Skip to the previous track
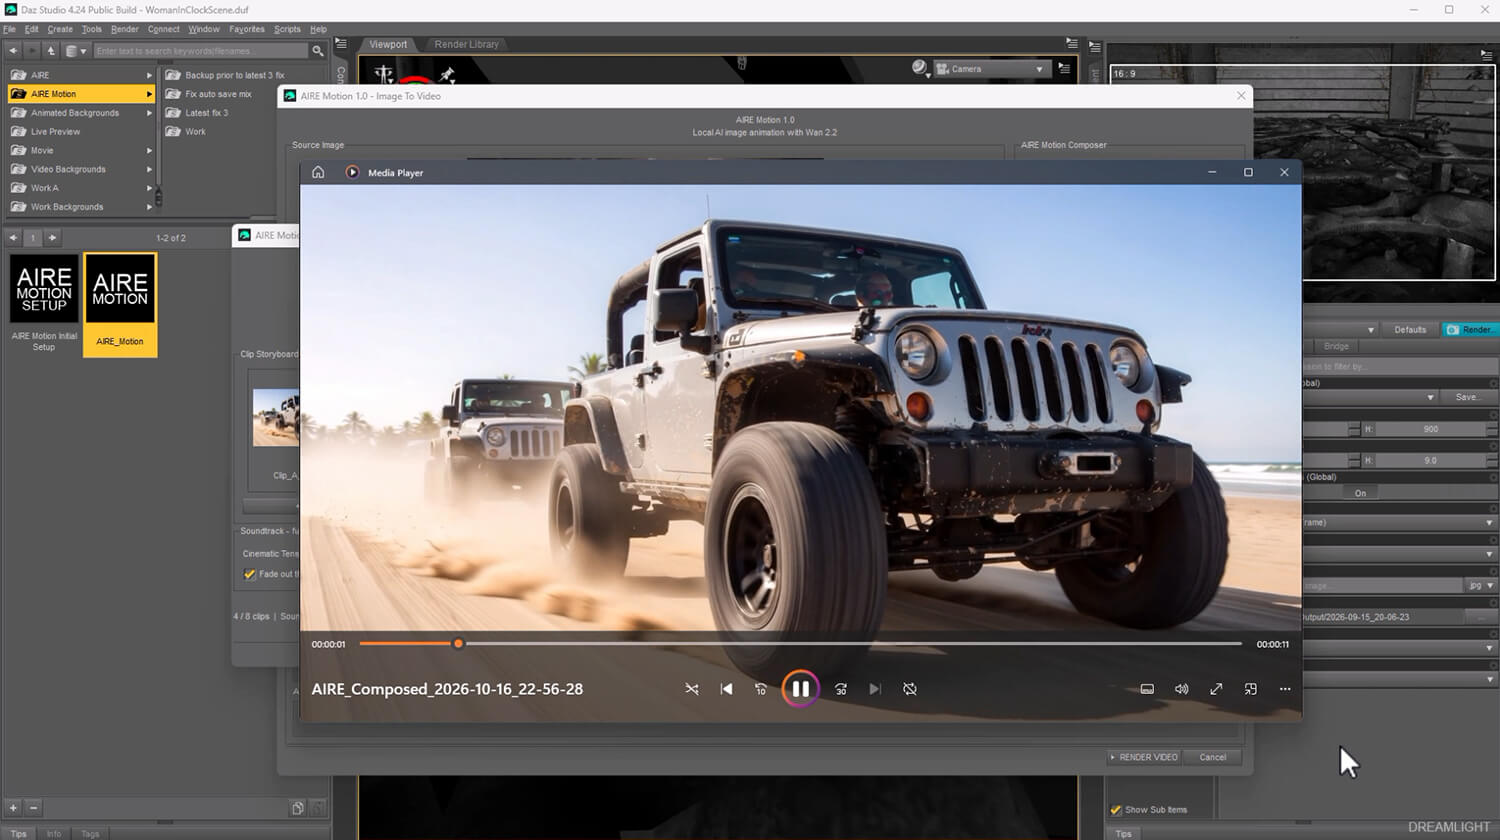The image size is (1500, 840). tap(726, 689)
